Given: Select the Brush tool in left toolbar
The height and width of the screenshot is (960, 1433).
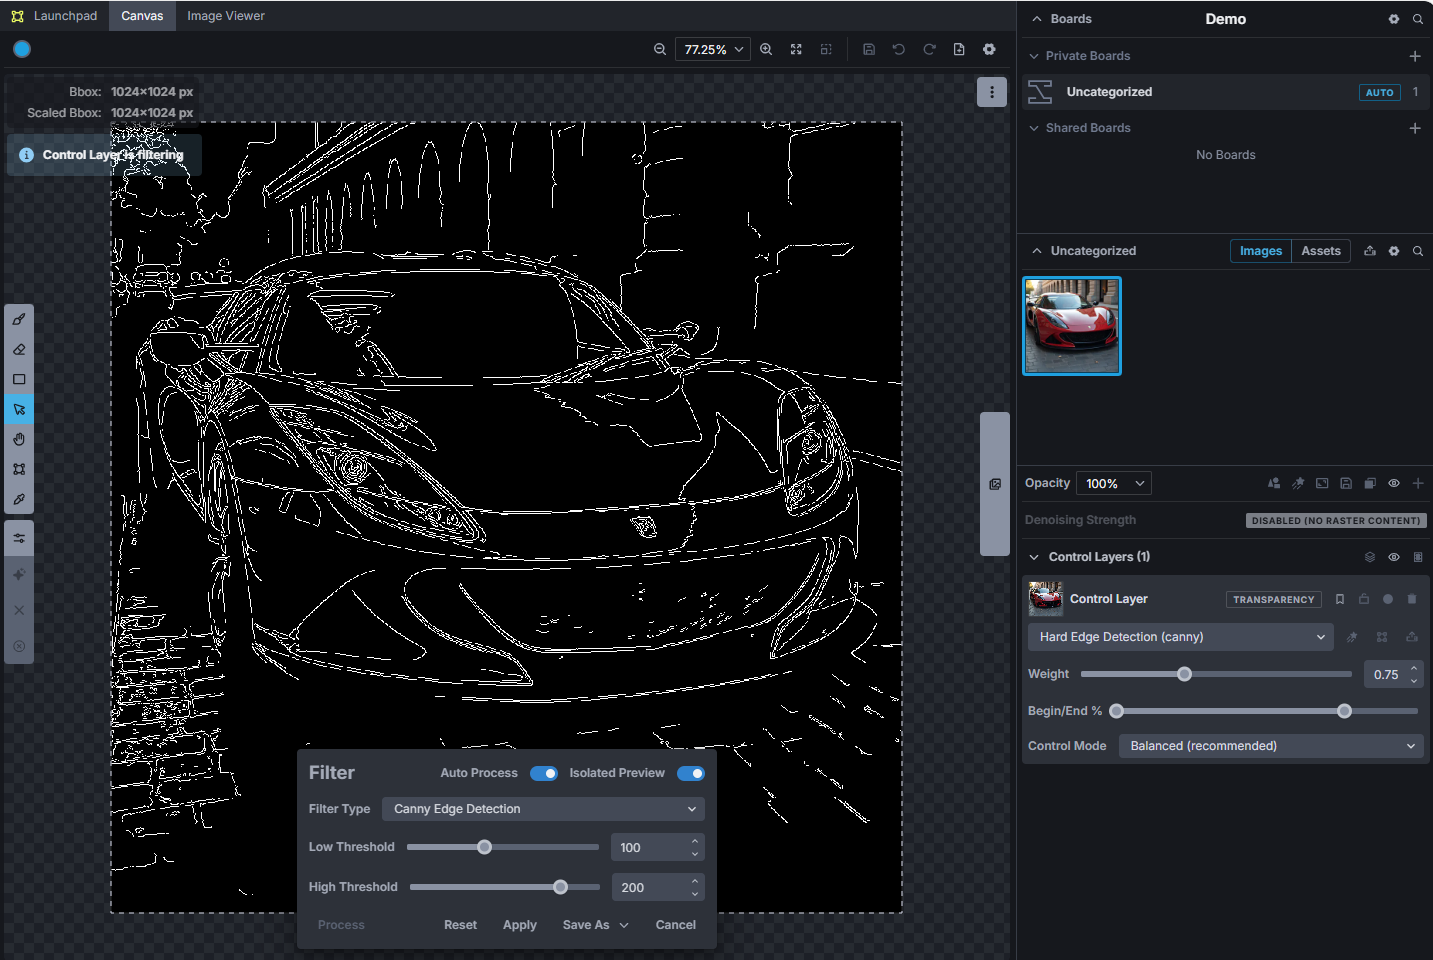Looking at the screenshot, I should 19,320.
